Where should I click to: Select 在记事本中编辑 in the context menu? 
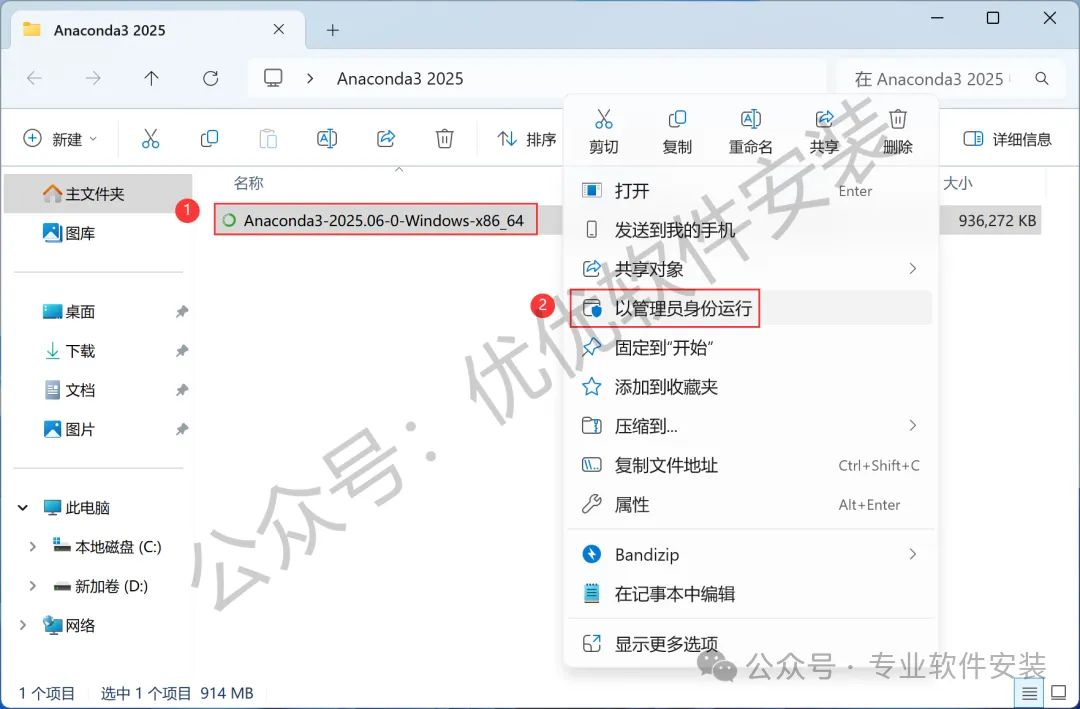tap(751, 593)
